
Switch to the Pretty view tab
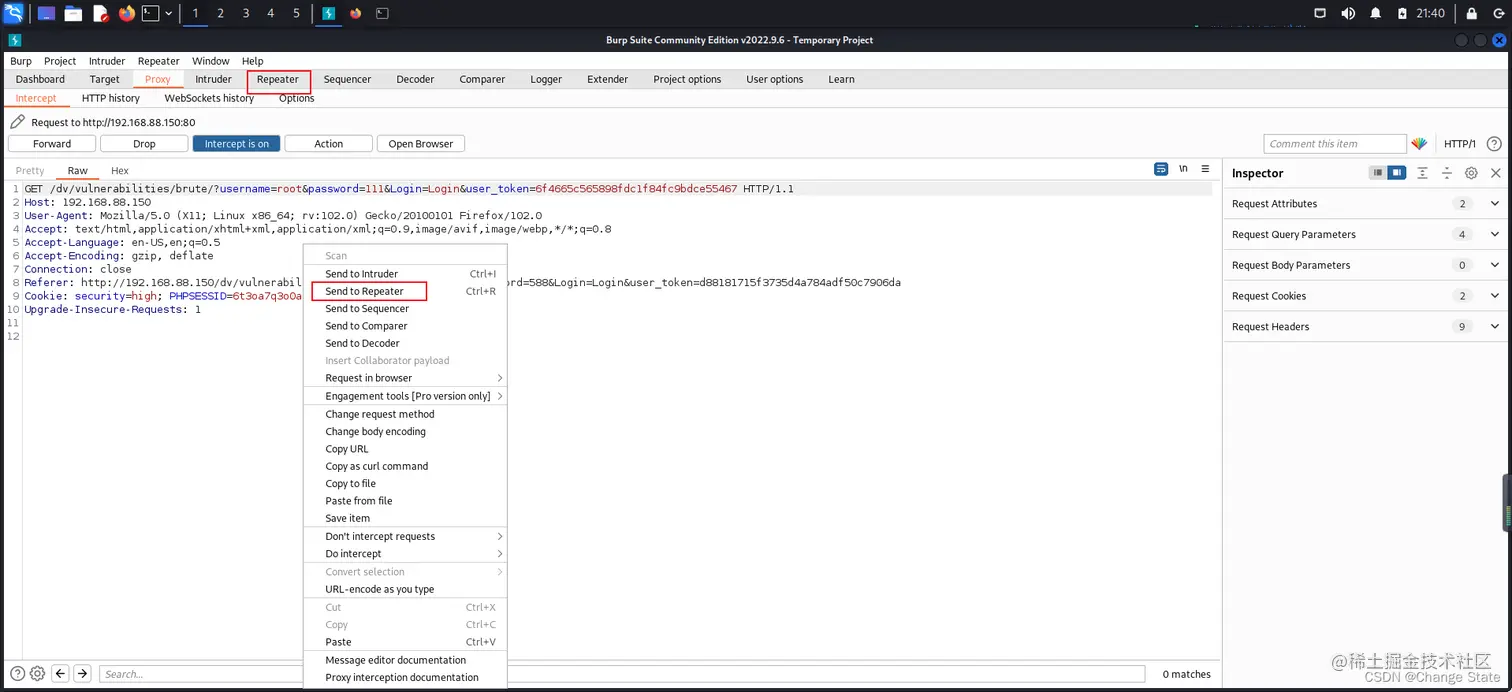point(30,171)
